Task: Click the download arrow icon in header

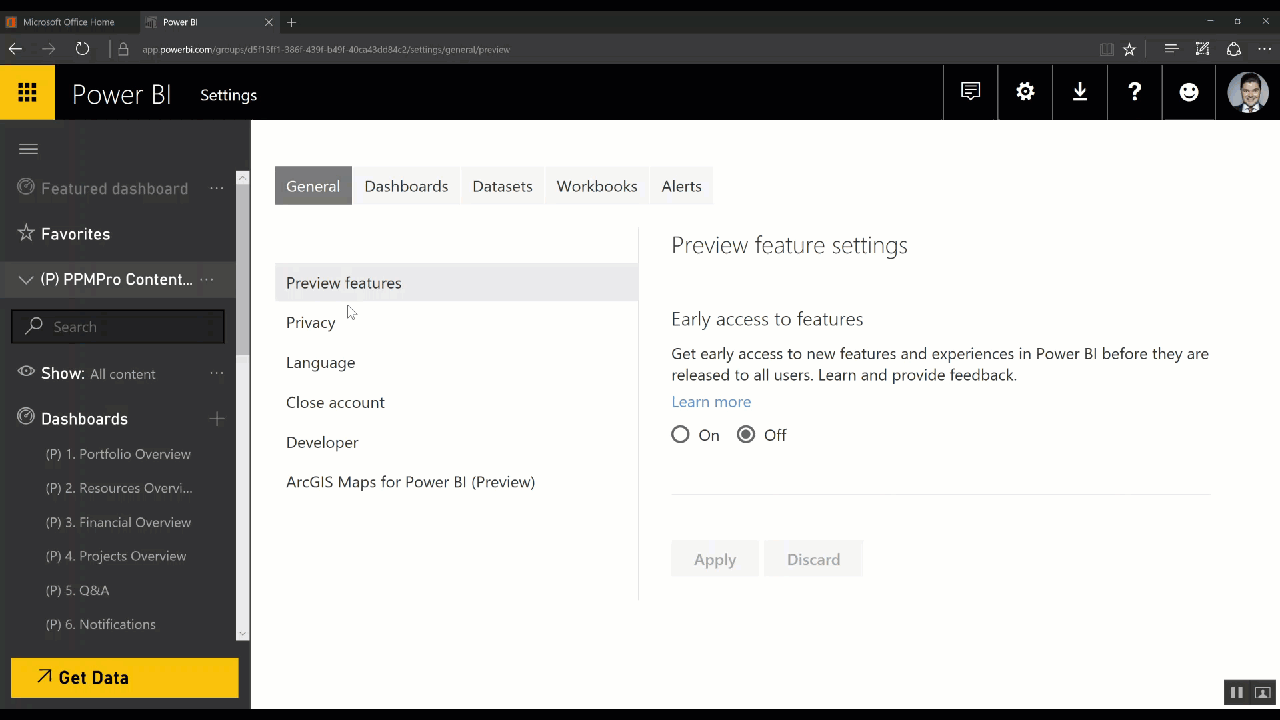Action: (x=1080, y=92)
